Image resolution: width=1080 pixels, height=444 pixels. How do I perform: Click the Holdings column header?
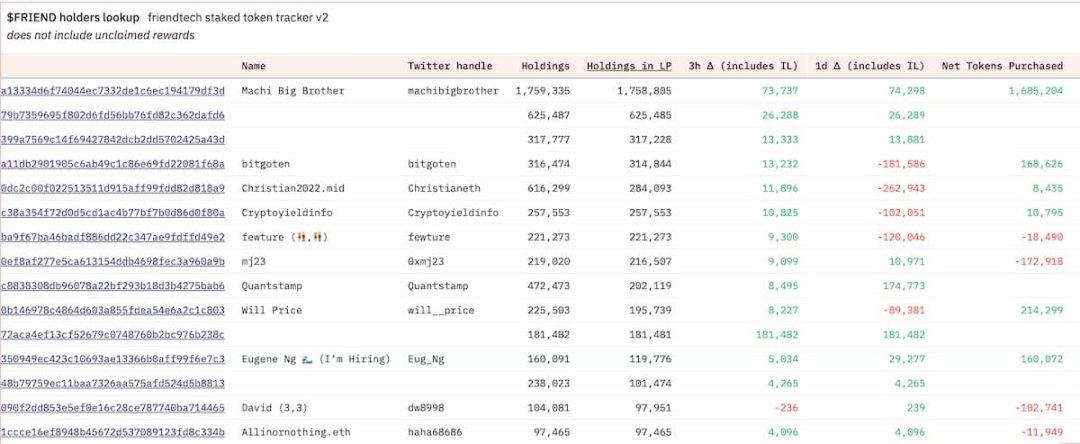(545, 66)
